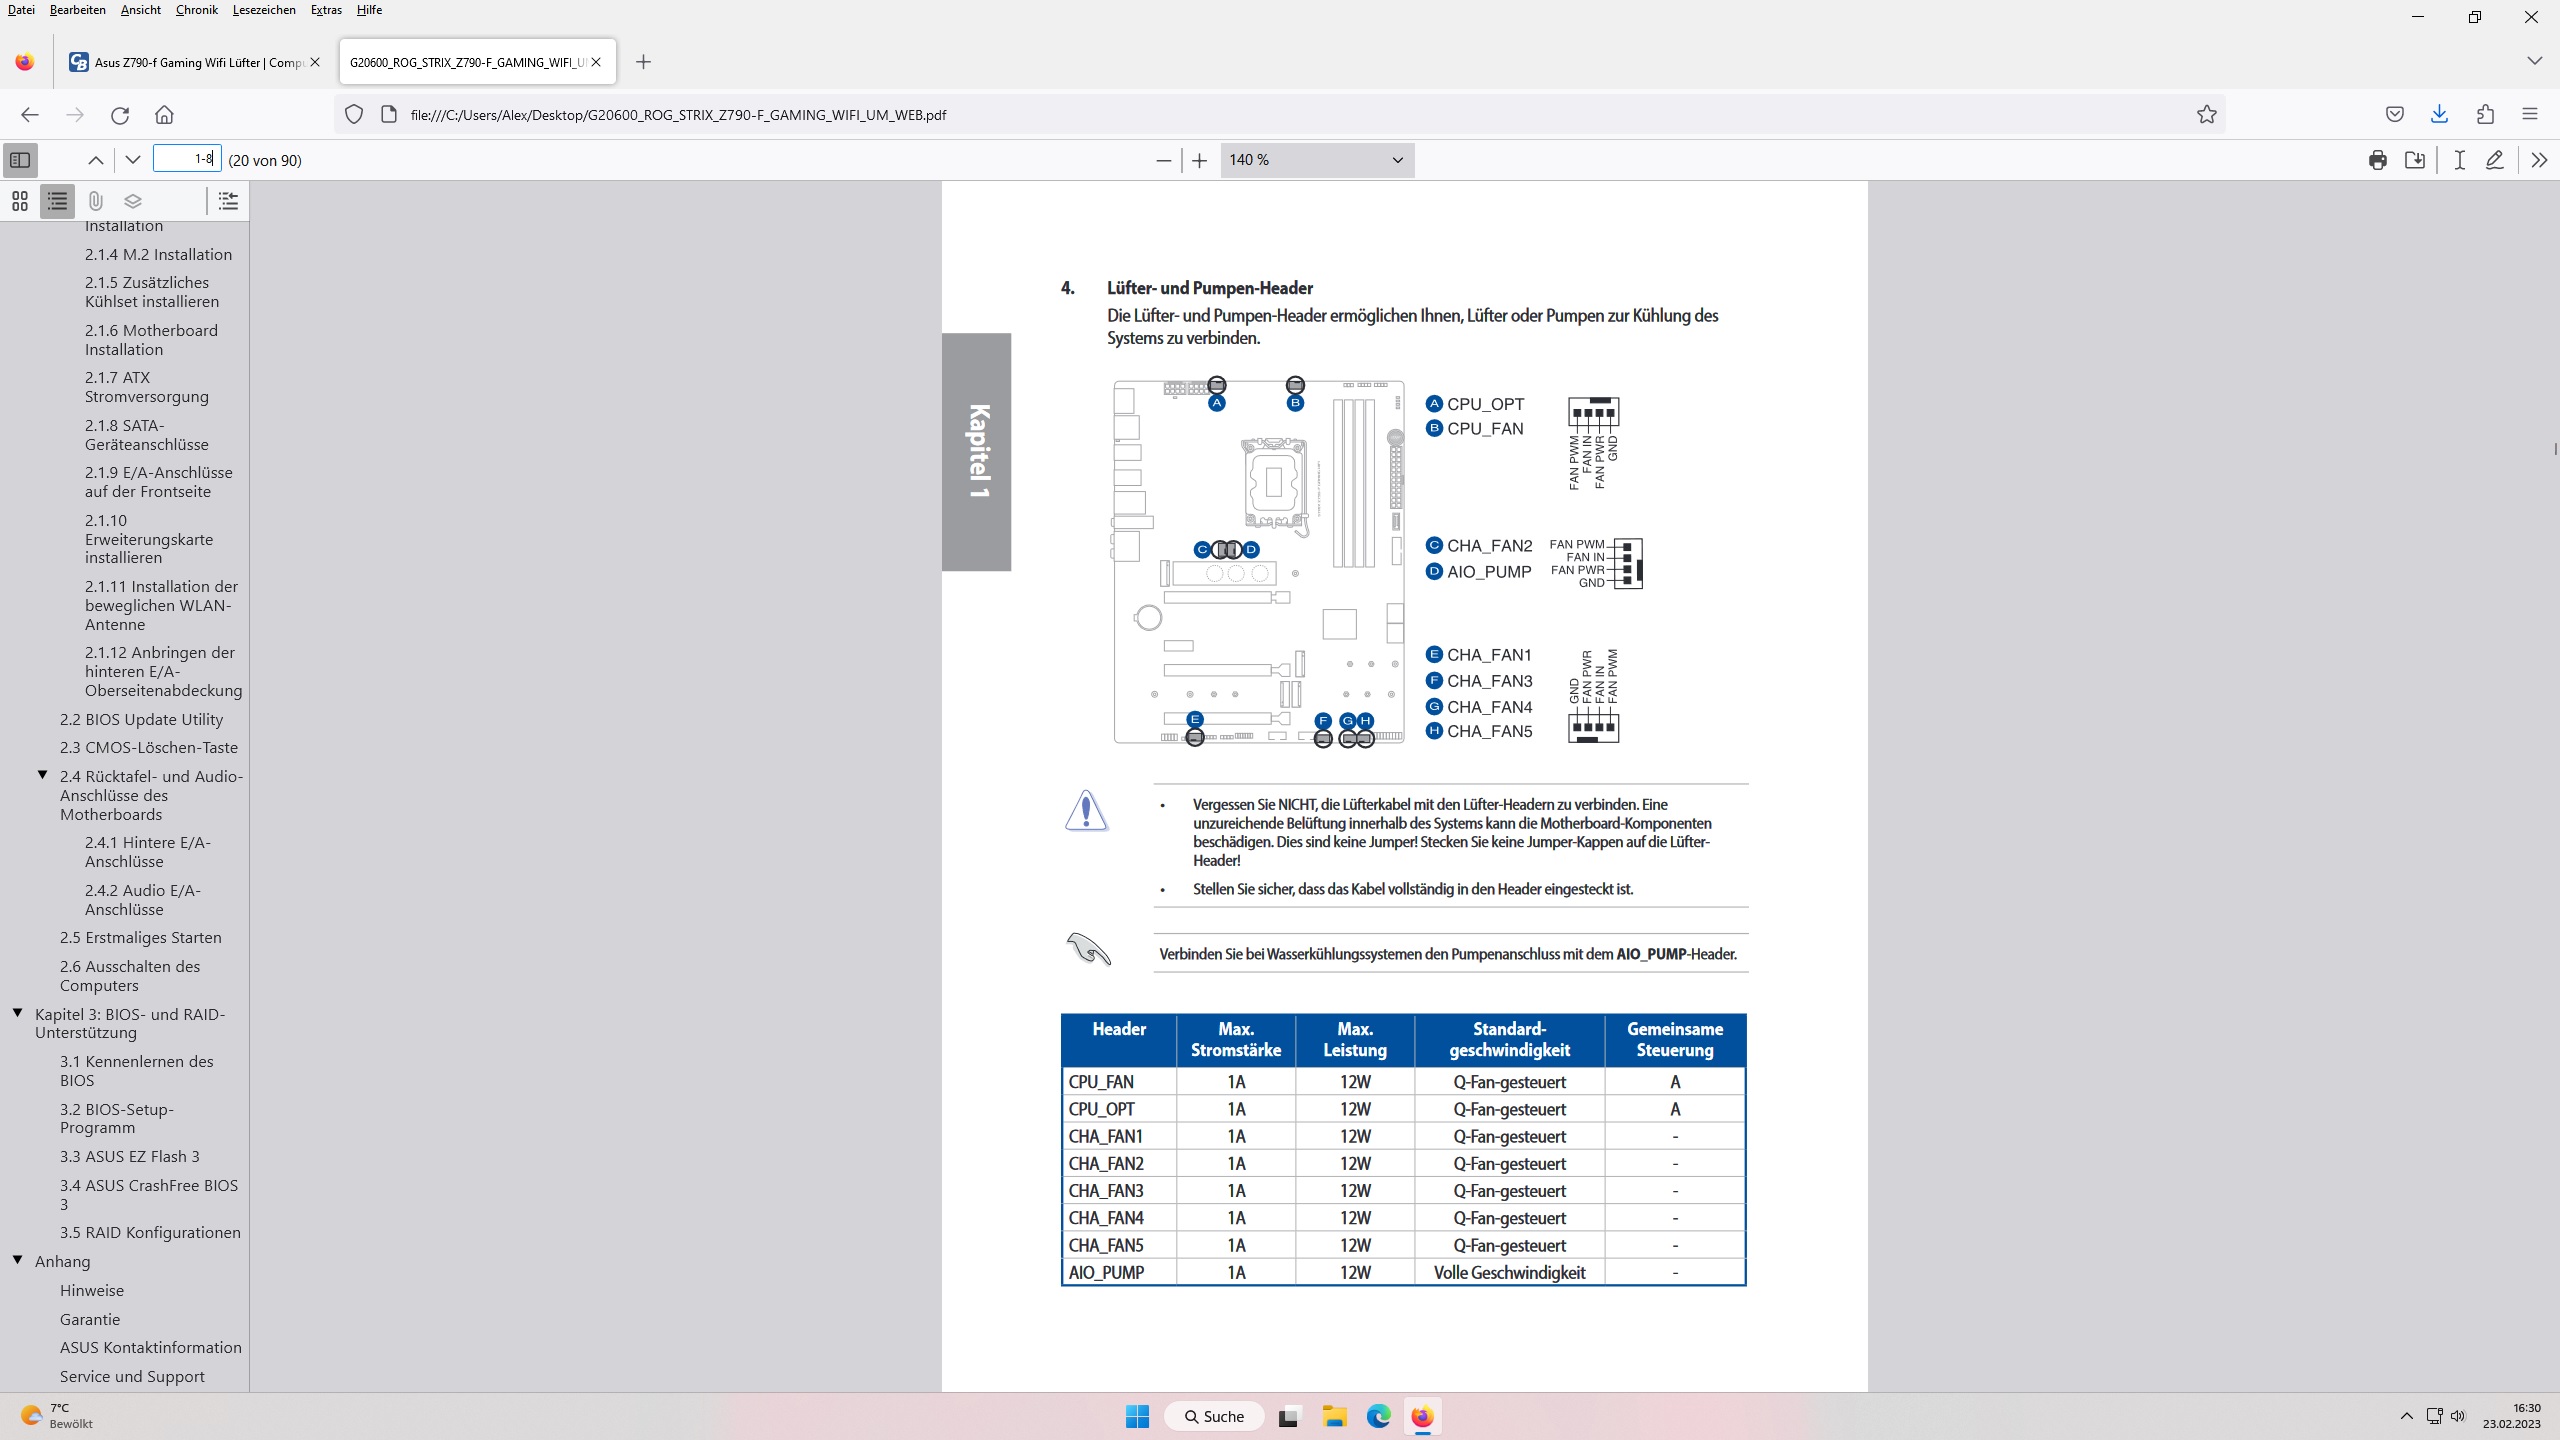This screenshot has width=2560, height=1440.
Task: Toggle the PDF sidebar panel
Action: 20,160
